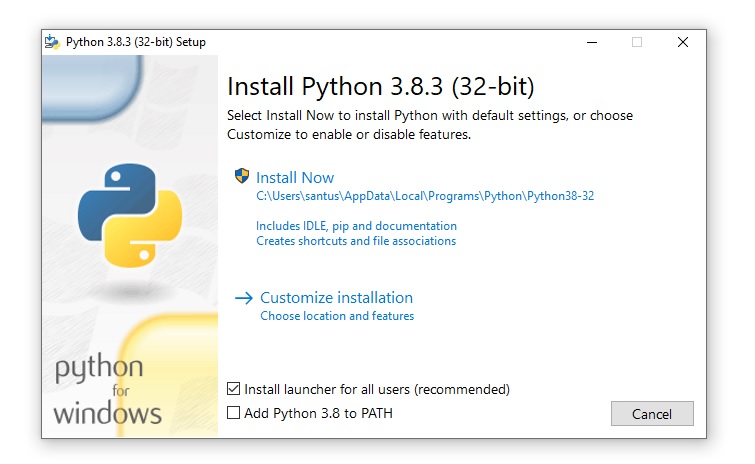Click 'Select Install Now to install Python' description text
Screen dimensions: 755x464
(x=430, y=125)
